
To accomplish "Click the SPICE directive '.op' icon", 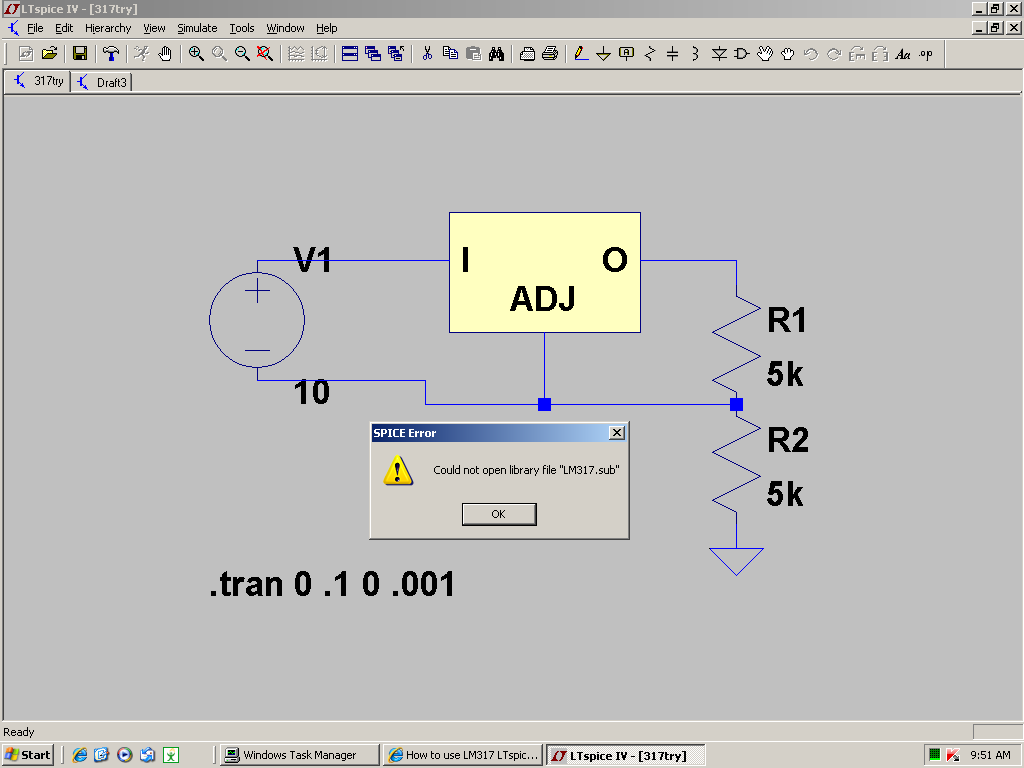I will 926,54.
